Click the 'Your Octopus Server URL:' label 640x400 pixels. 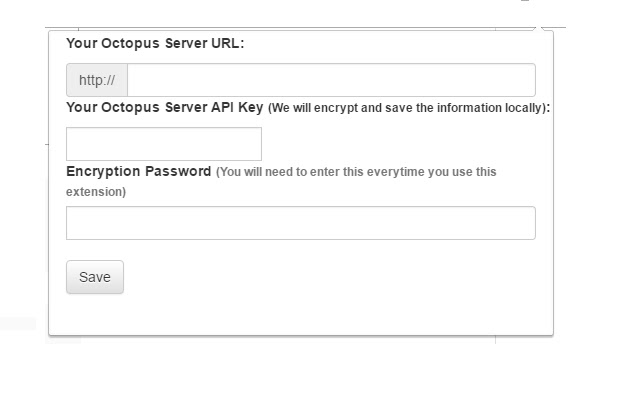coord(155,43)
